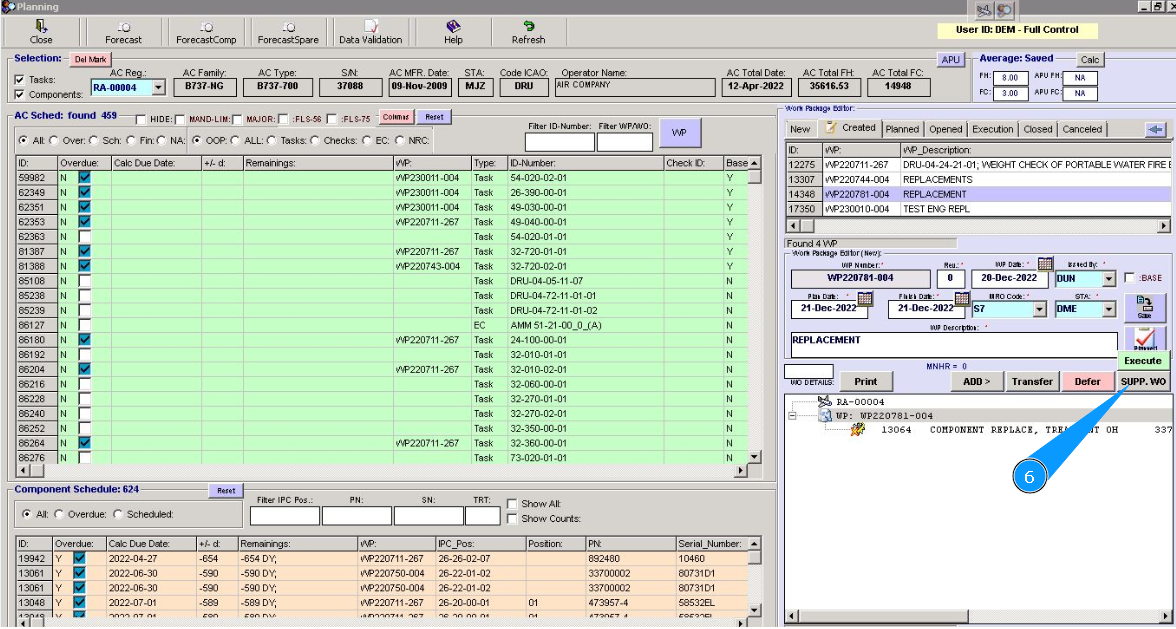Open the Issued By dropdown
The height and width of the screenshot is (629, 1176).
click(1108, 280)
